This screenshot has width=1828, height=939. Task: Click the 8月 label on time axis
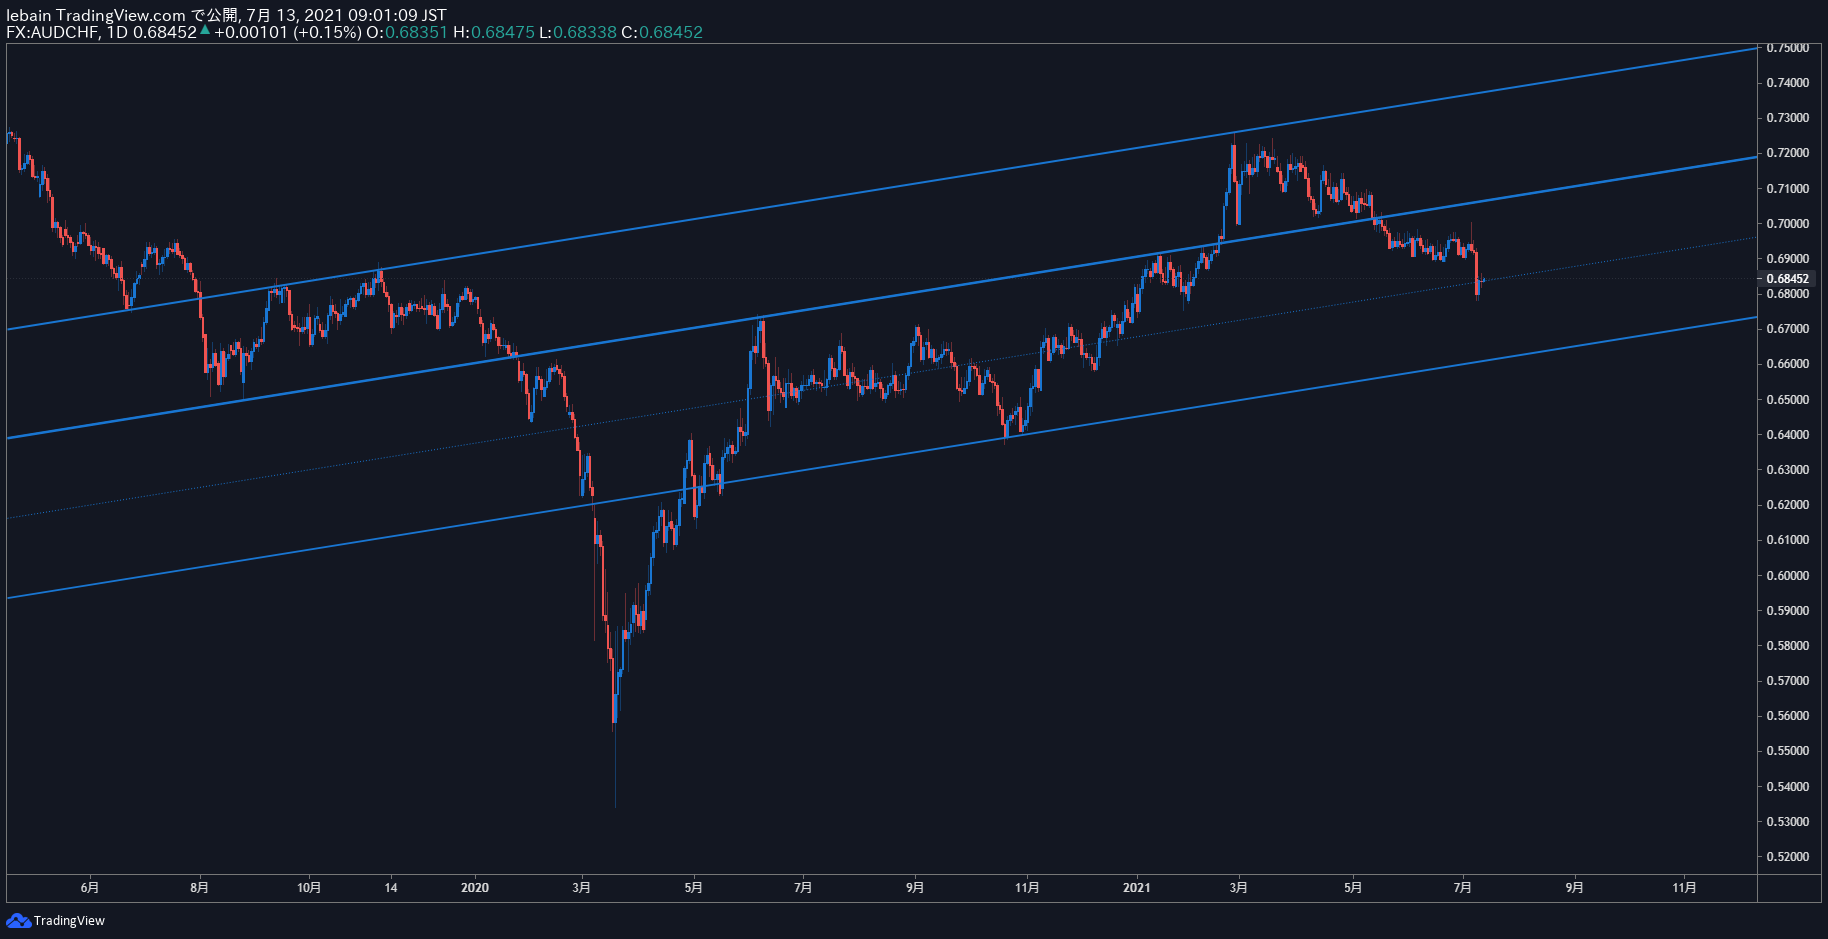(200, 888)
